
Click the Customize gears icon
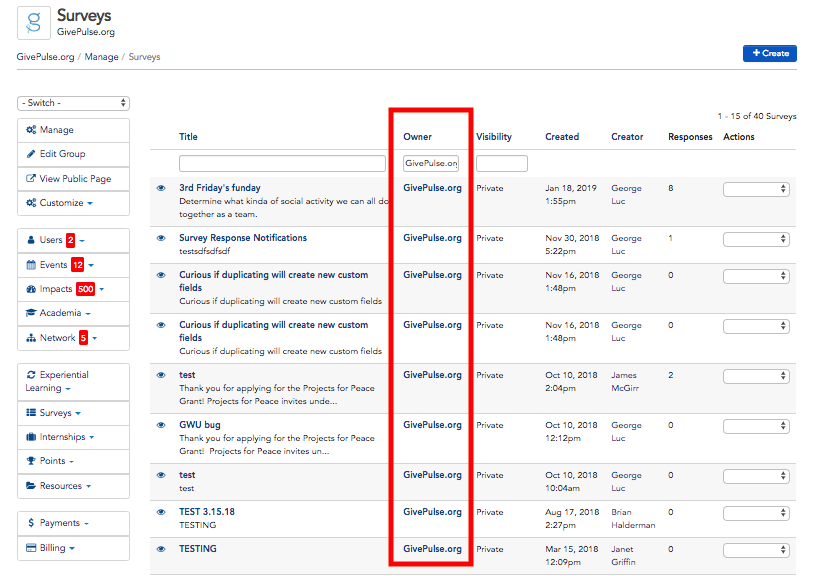(x=31, y=203)
